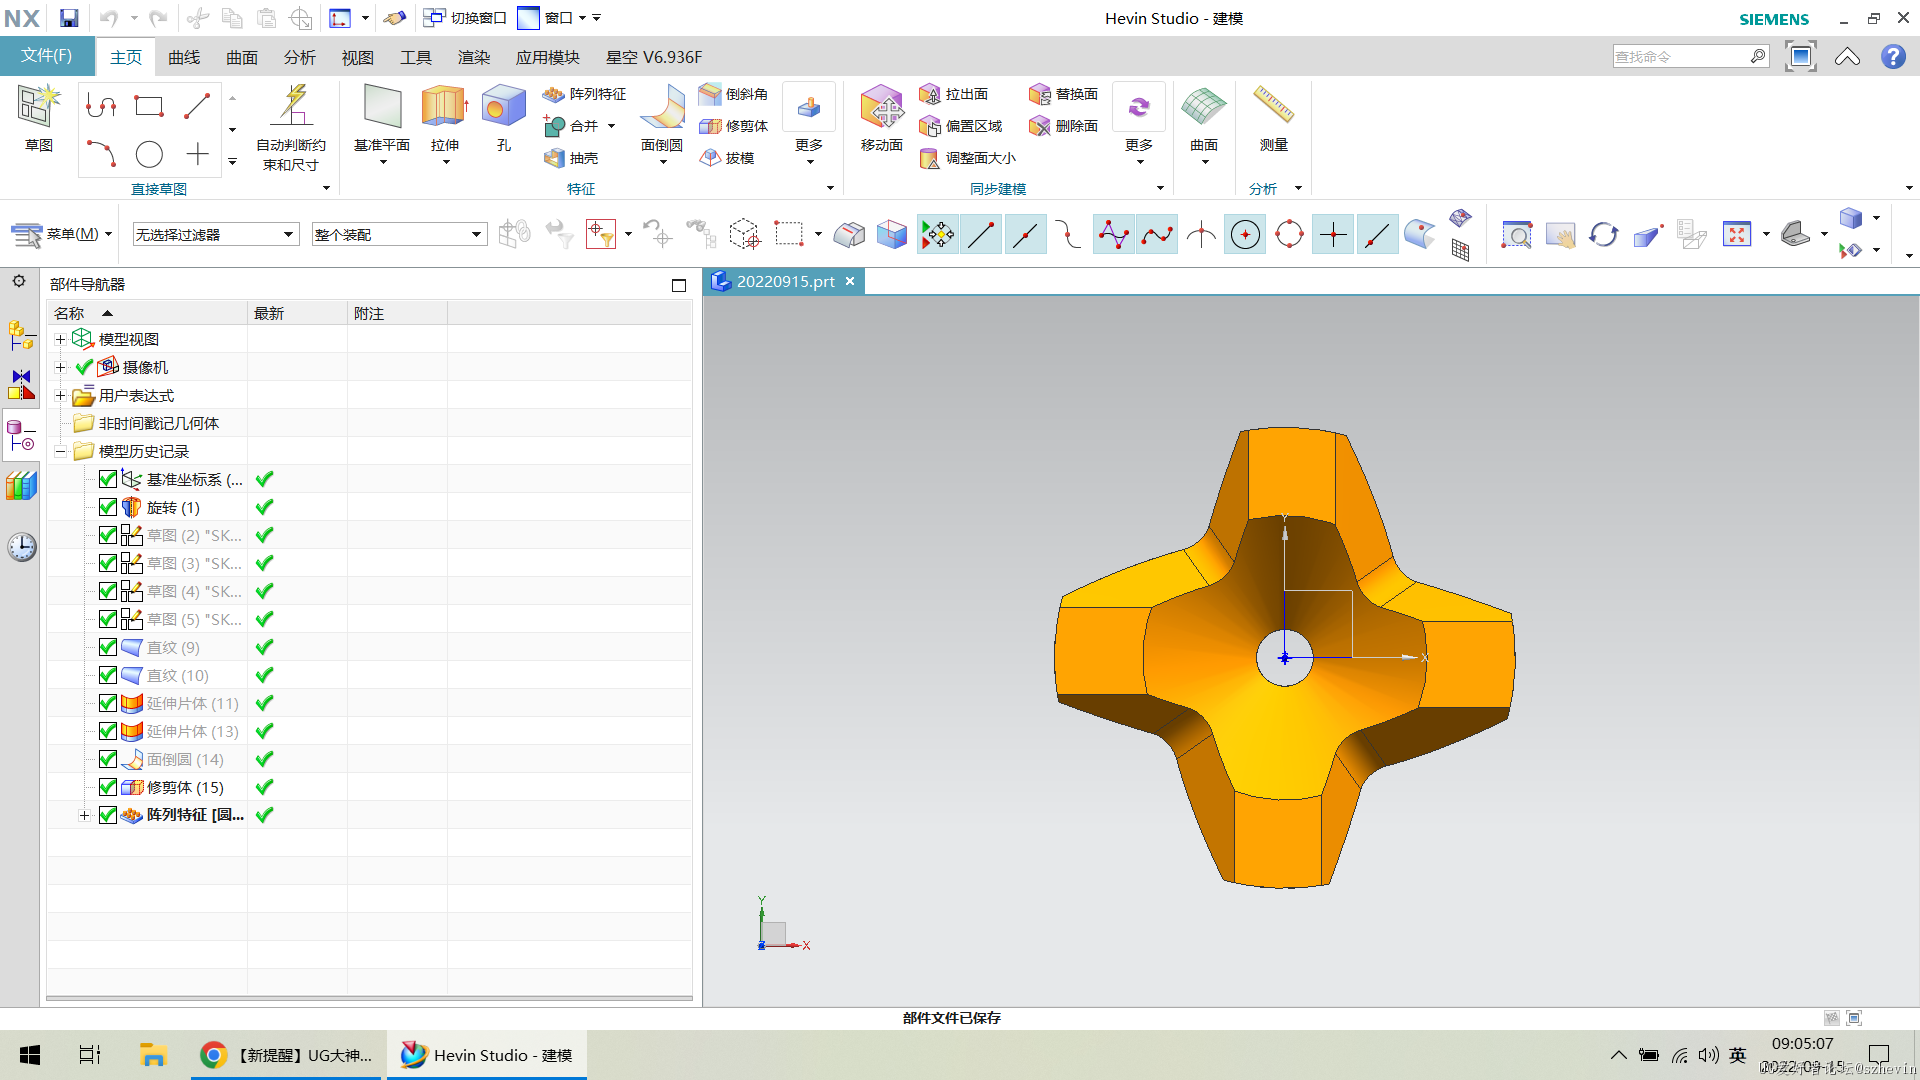Open the History clock sidebar icon
This screenshot has width=1920, height=1080.
click(21, 547)
